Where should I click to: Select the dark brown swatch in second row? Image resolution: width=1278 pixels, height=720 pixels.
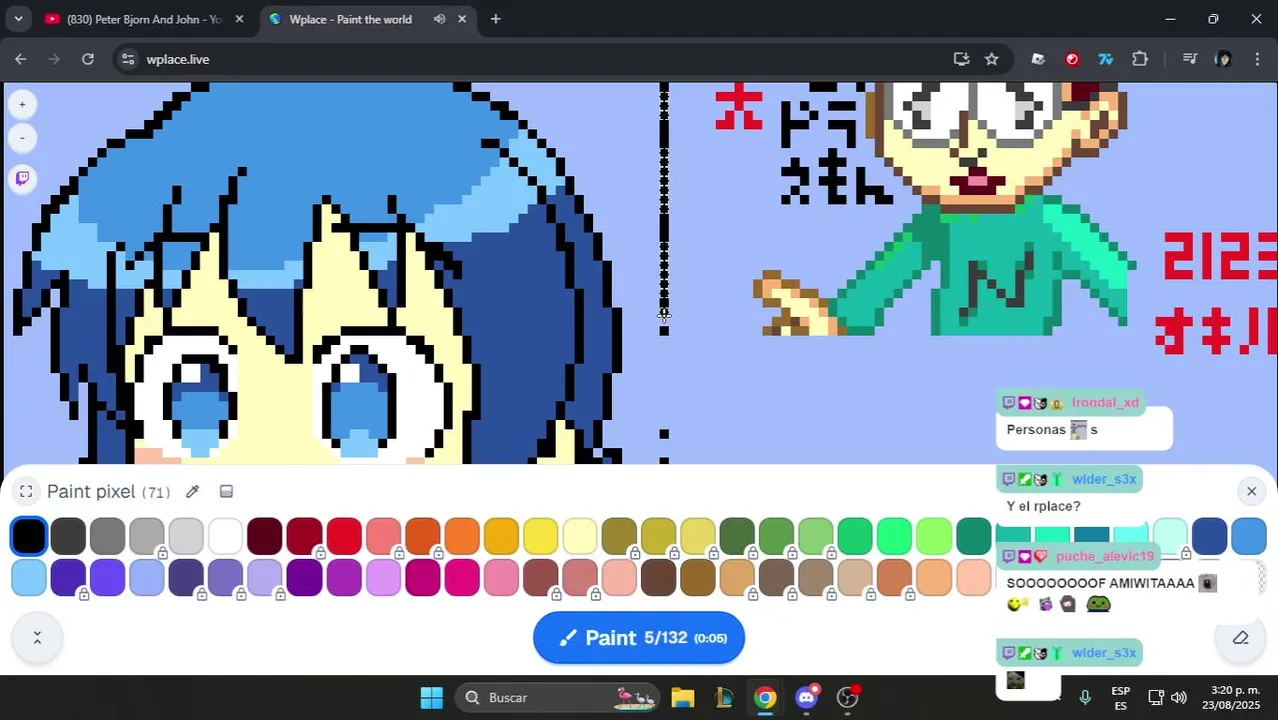point(658,577)
